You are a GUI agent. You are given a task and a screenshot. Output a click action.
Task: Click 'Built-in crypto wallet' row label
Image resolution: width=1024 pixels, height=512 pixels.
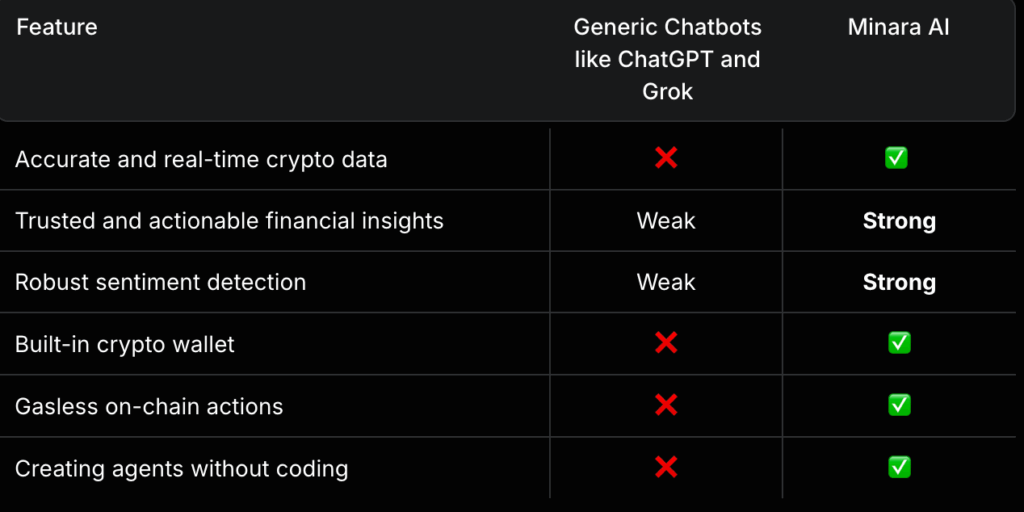125,345
